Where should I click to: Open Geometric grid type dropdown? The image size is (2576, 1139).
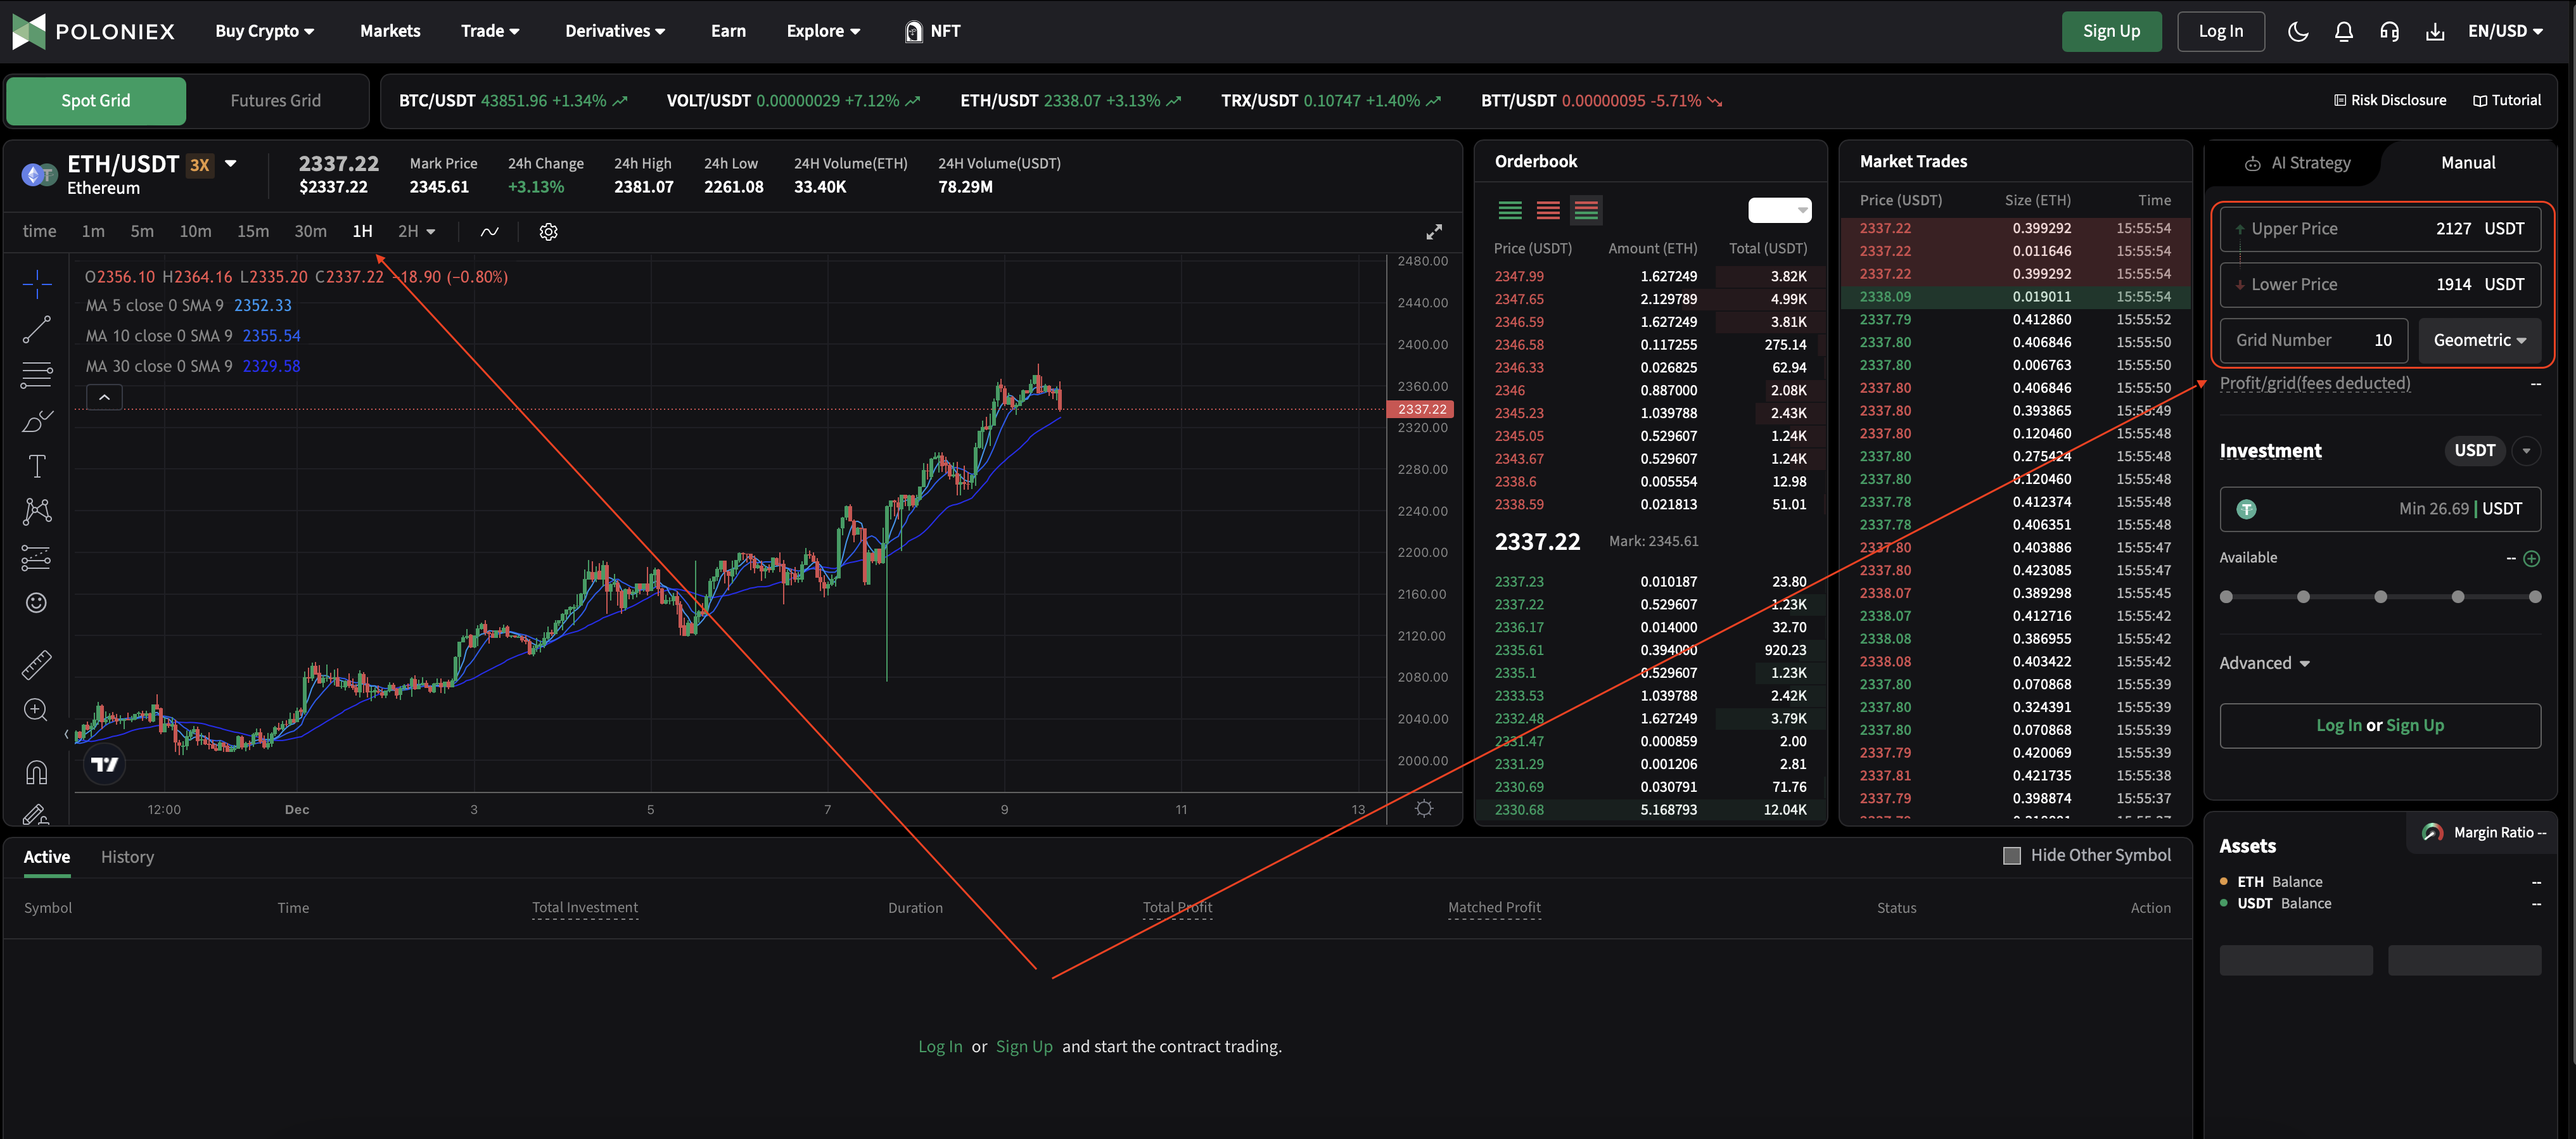[2479, 340]
